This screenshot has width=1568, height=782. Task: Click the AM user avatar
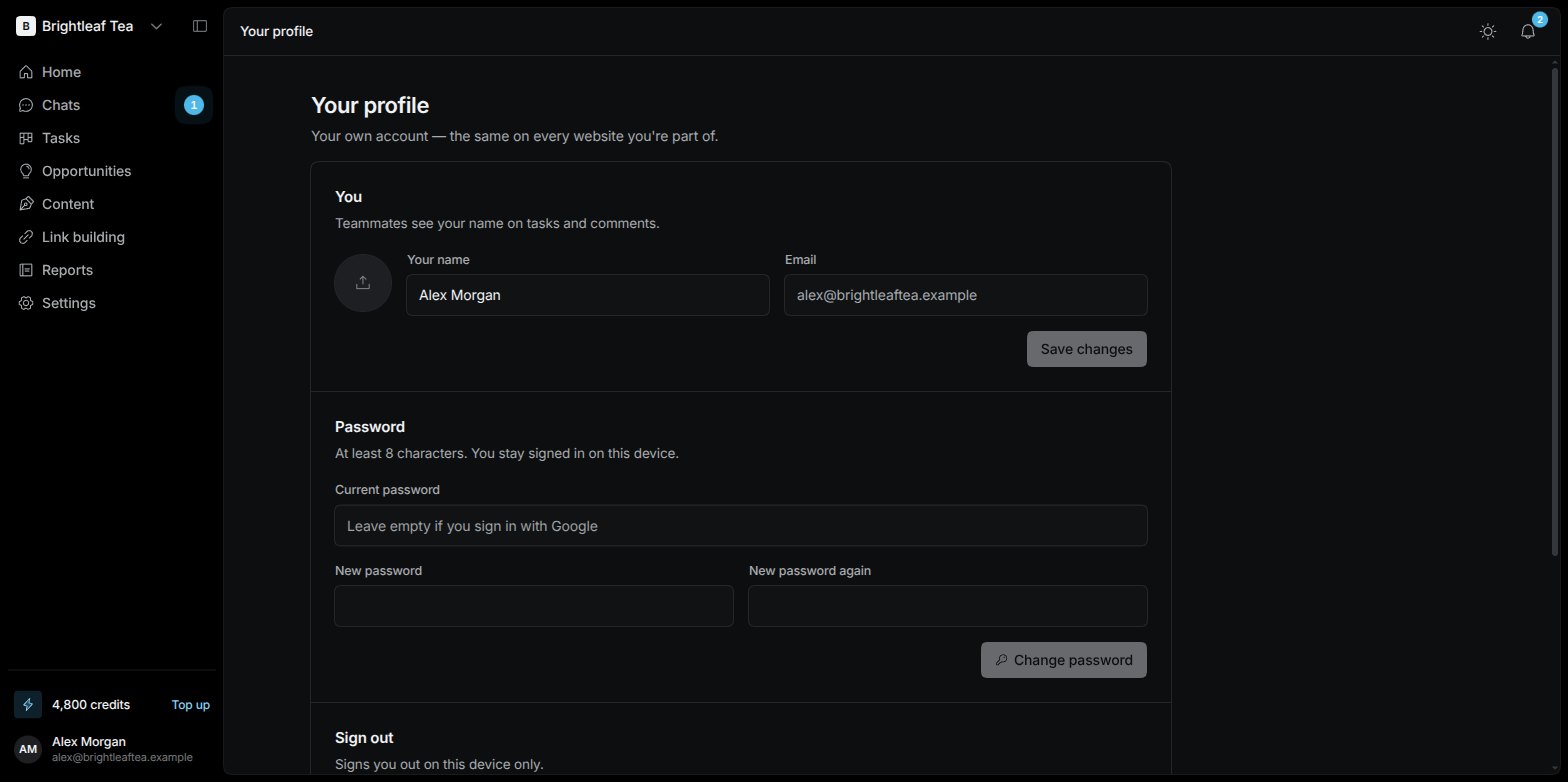click(x=28, y=749)
